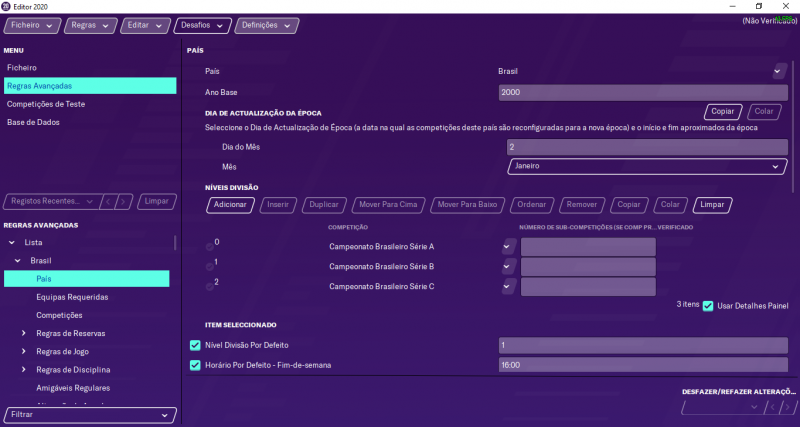Screen dimensions: 800x427
Task: Click Limpar in division levels toolbar
Action: point(712,205)
